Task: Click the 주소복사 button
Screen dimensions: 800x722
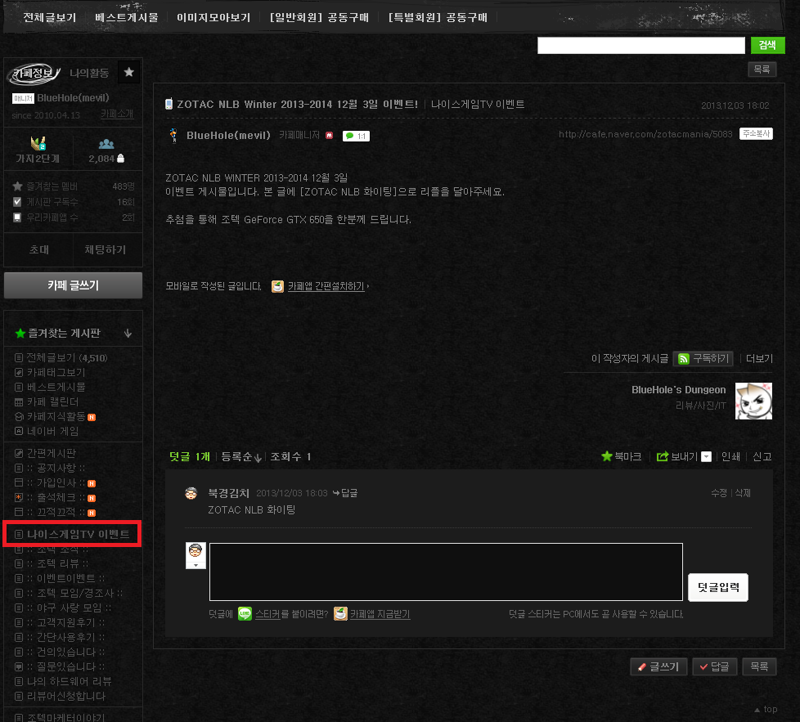Action: (x=756, y=134)
